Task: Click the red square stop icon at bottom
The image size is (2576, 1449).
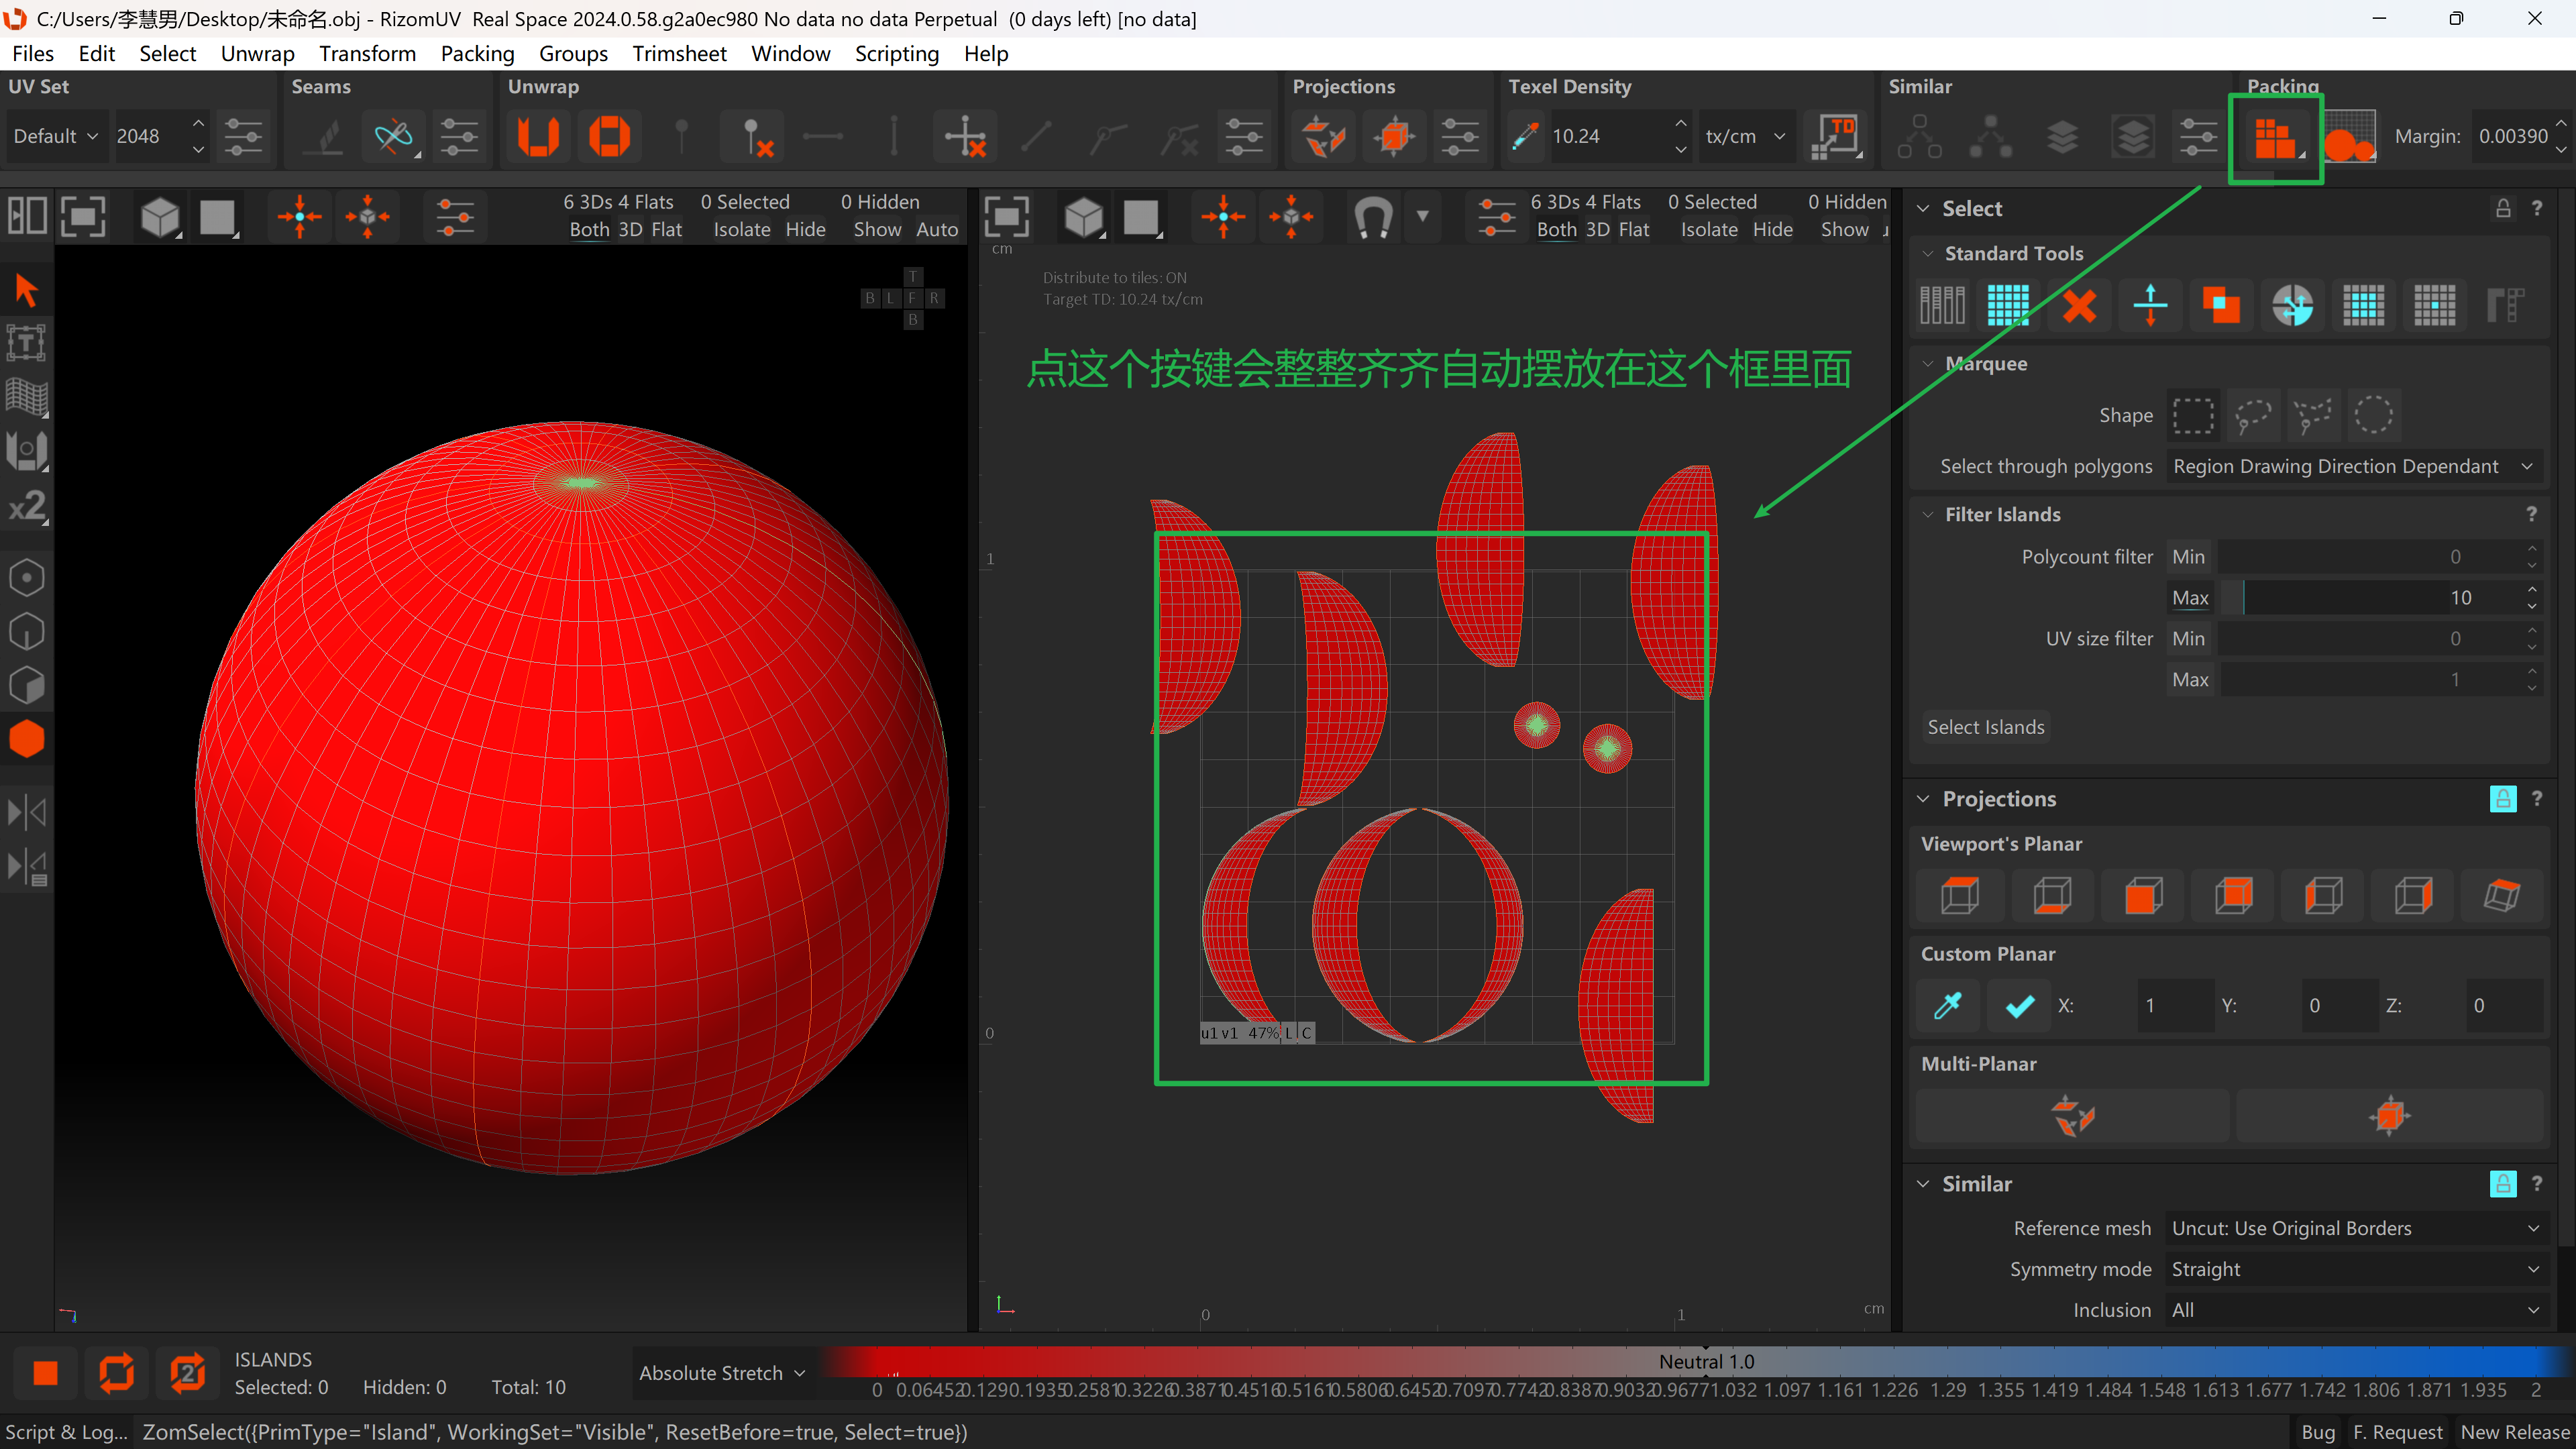Action: tap(45, 1373)
